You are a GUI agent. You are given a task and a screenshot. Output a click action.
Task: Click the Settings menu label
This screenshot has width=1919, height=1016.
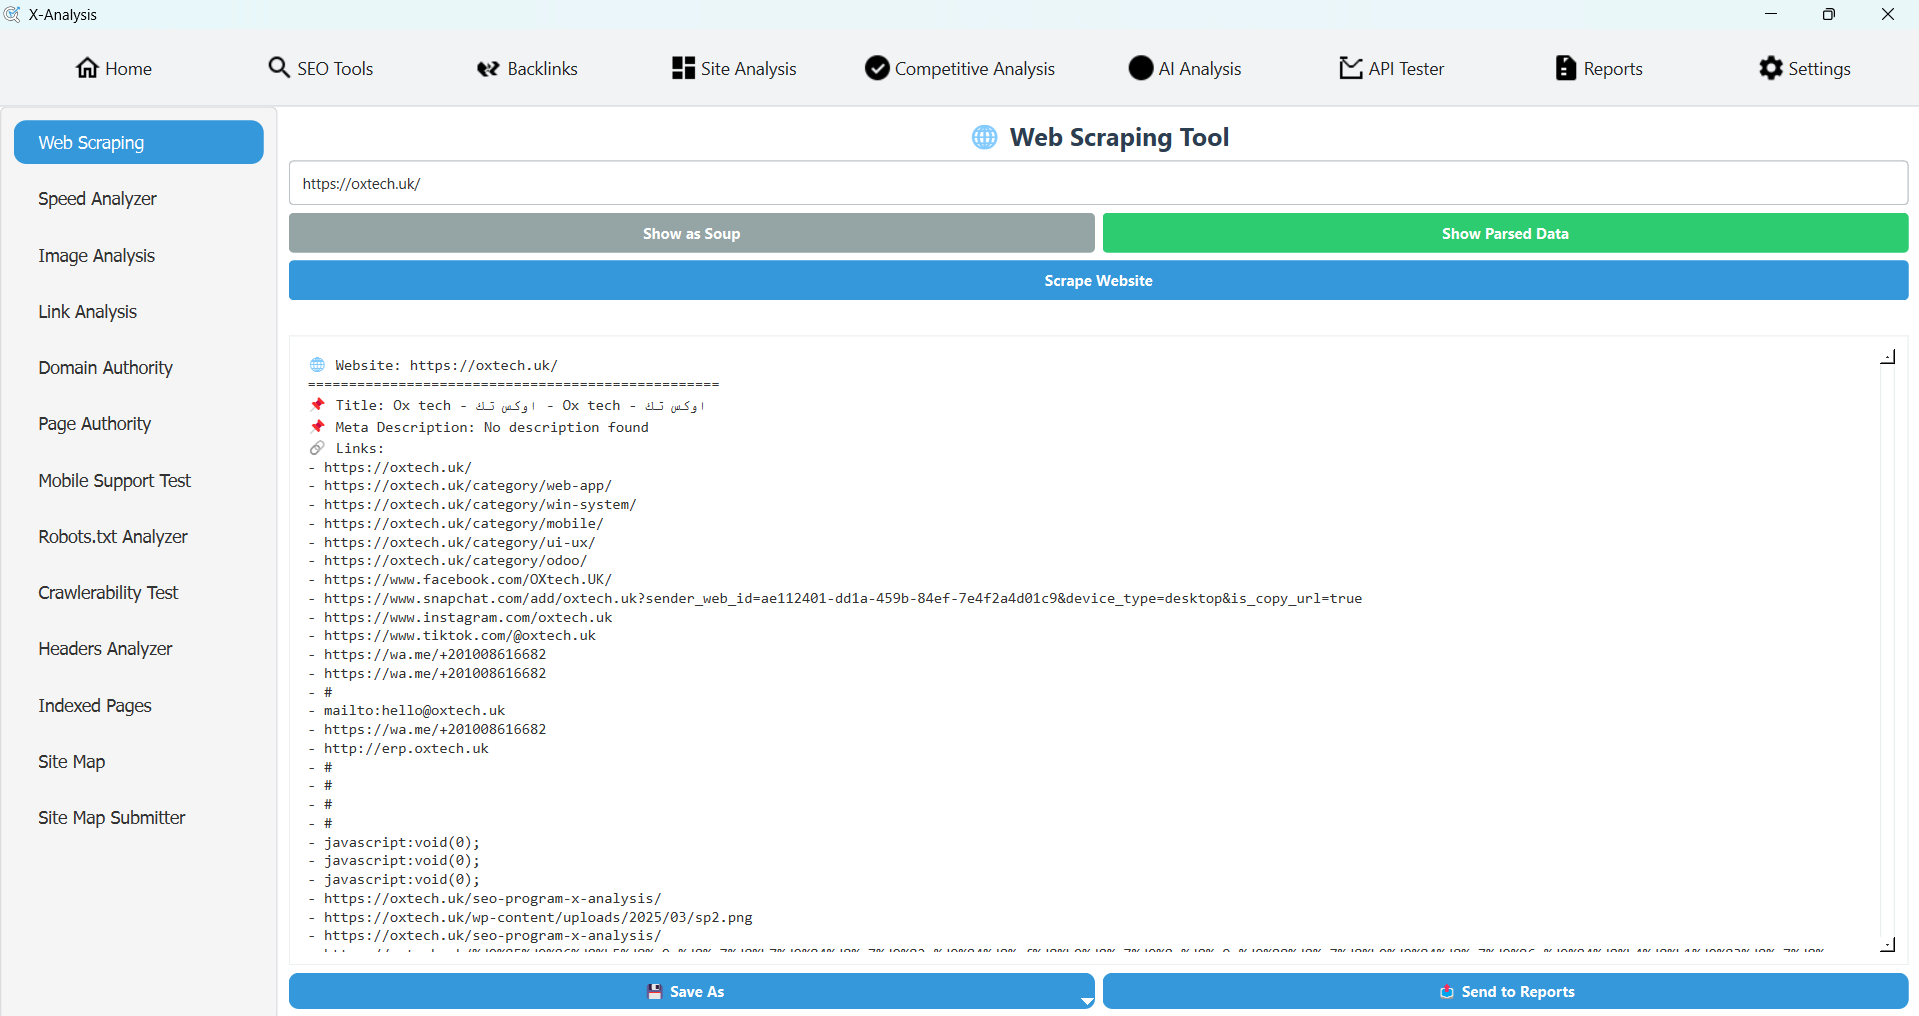[x=1819, y=68]
